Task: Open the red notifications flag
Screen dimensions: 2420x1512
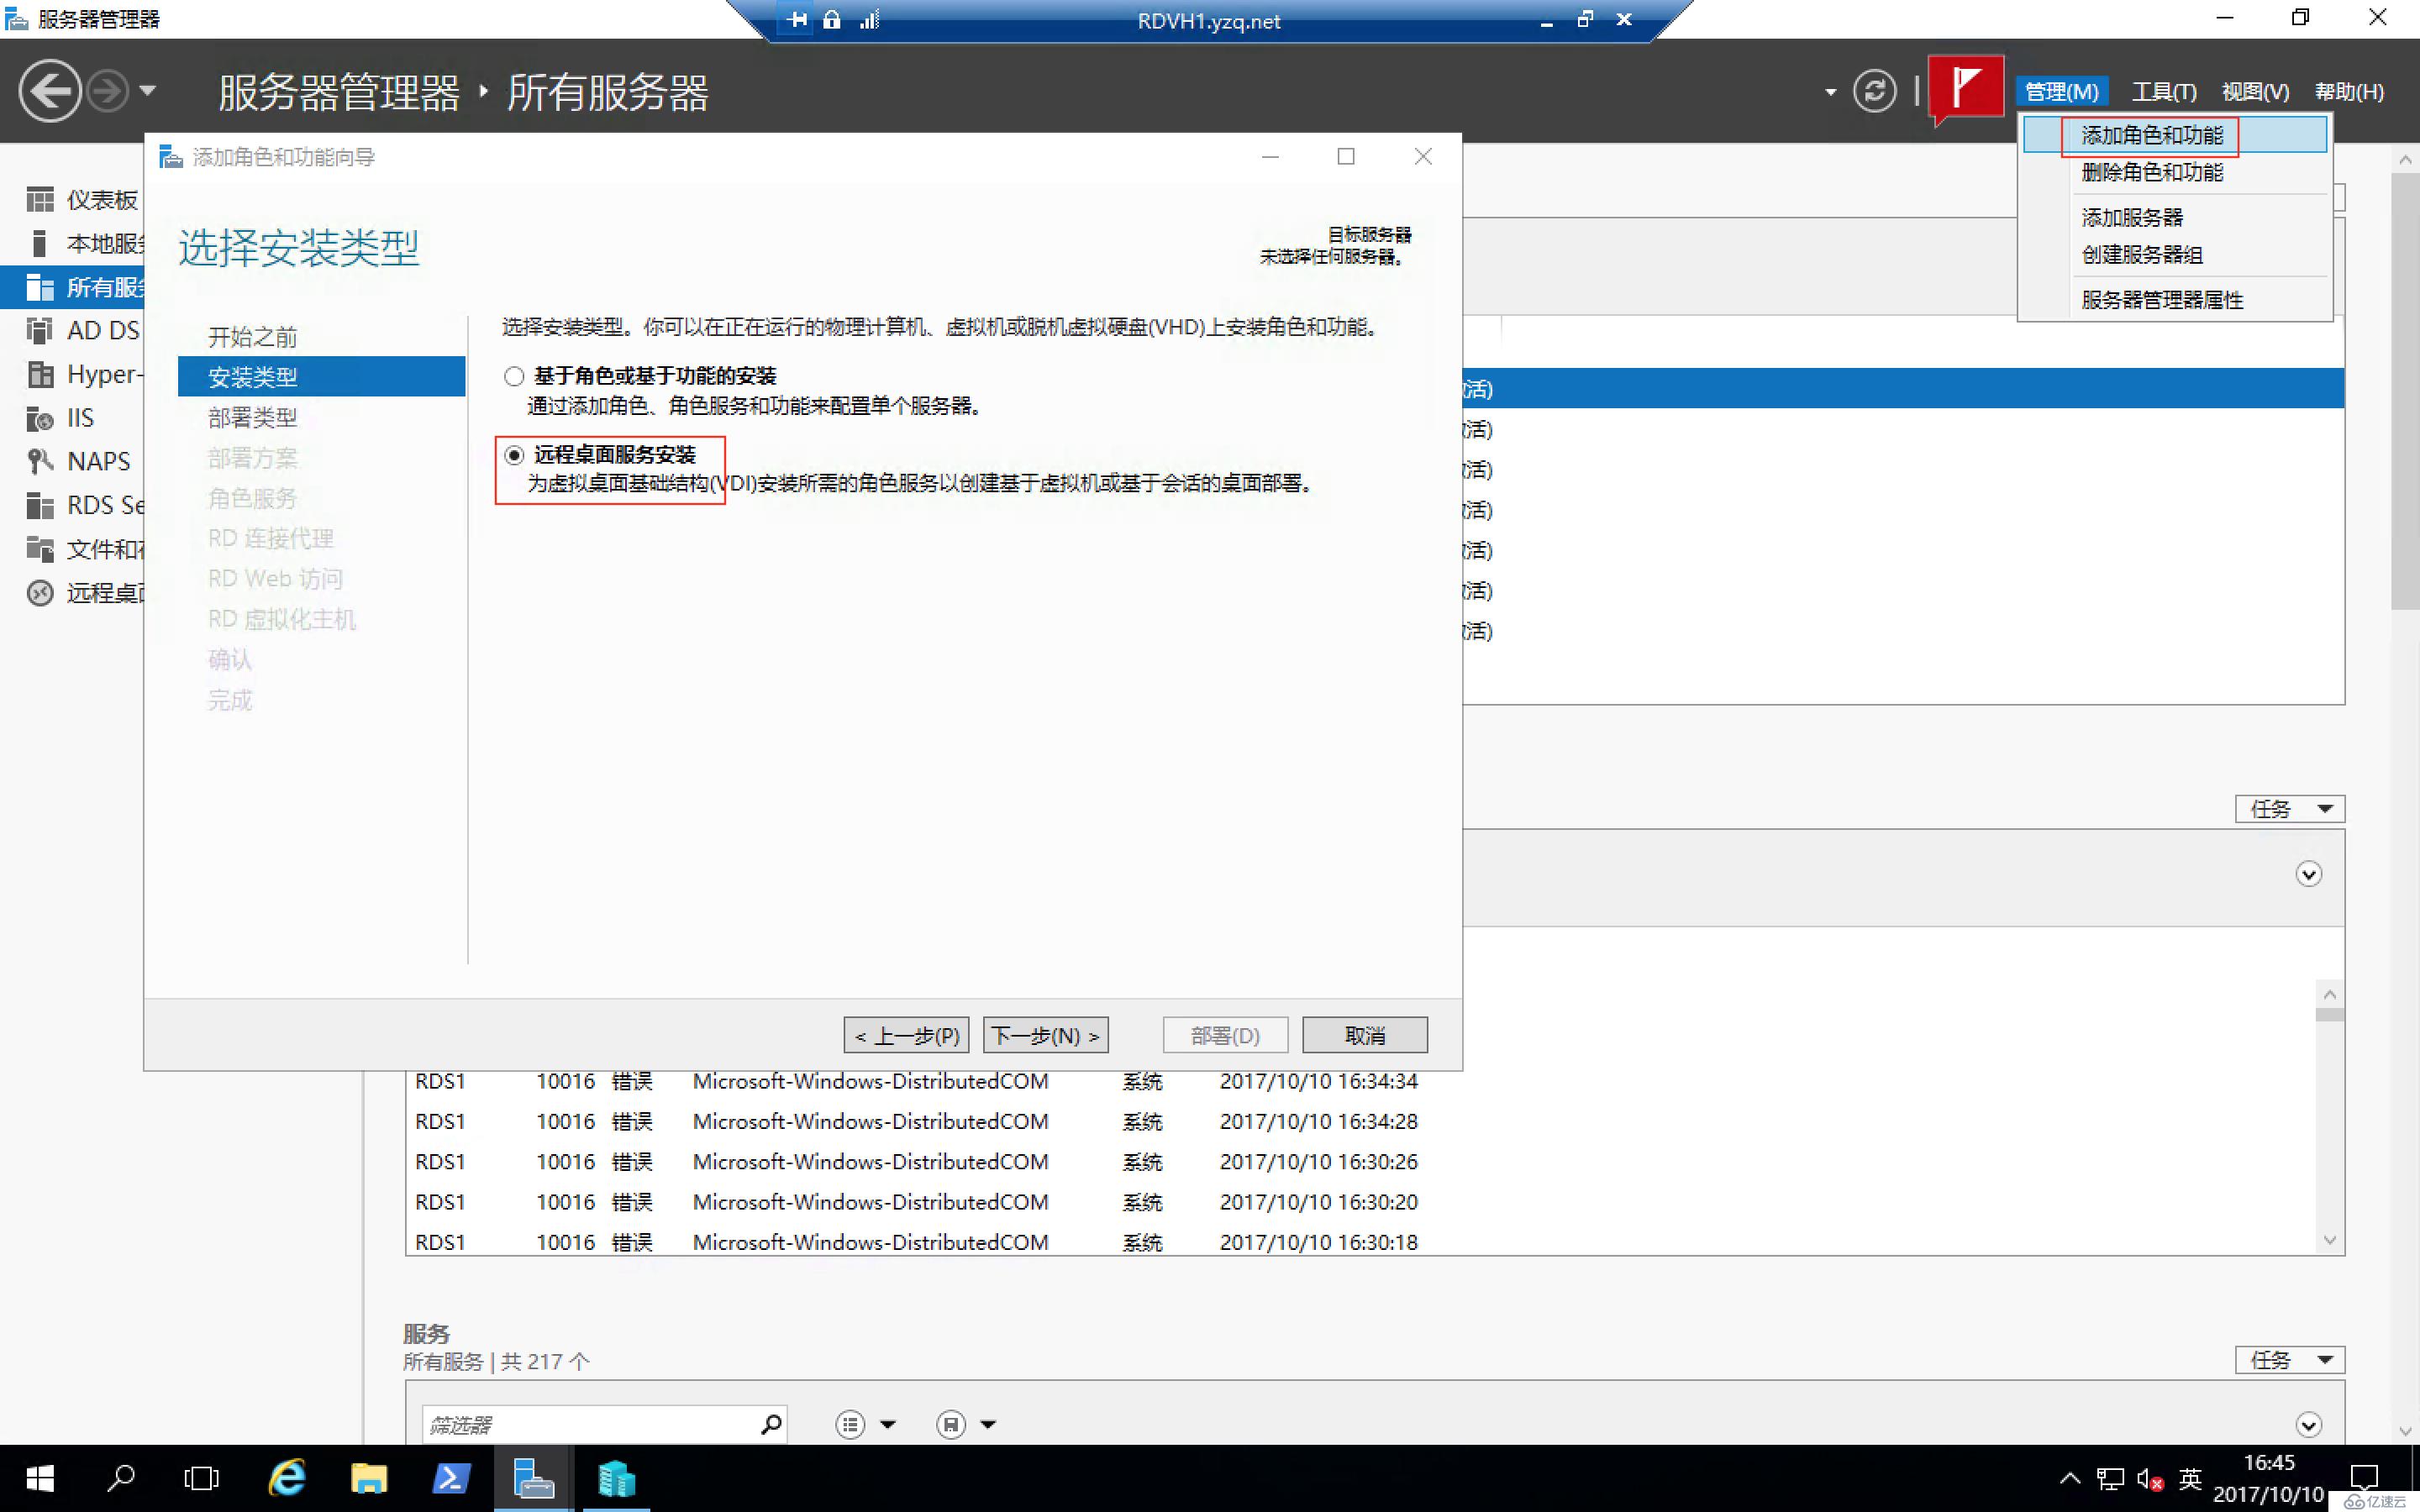Action: click(x=1966, y=91)
